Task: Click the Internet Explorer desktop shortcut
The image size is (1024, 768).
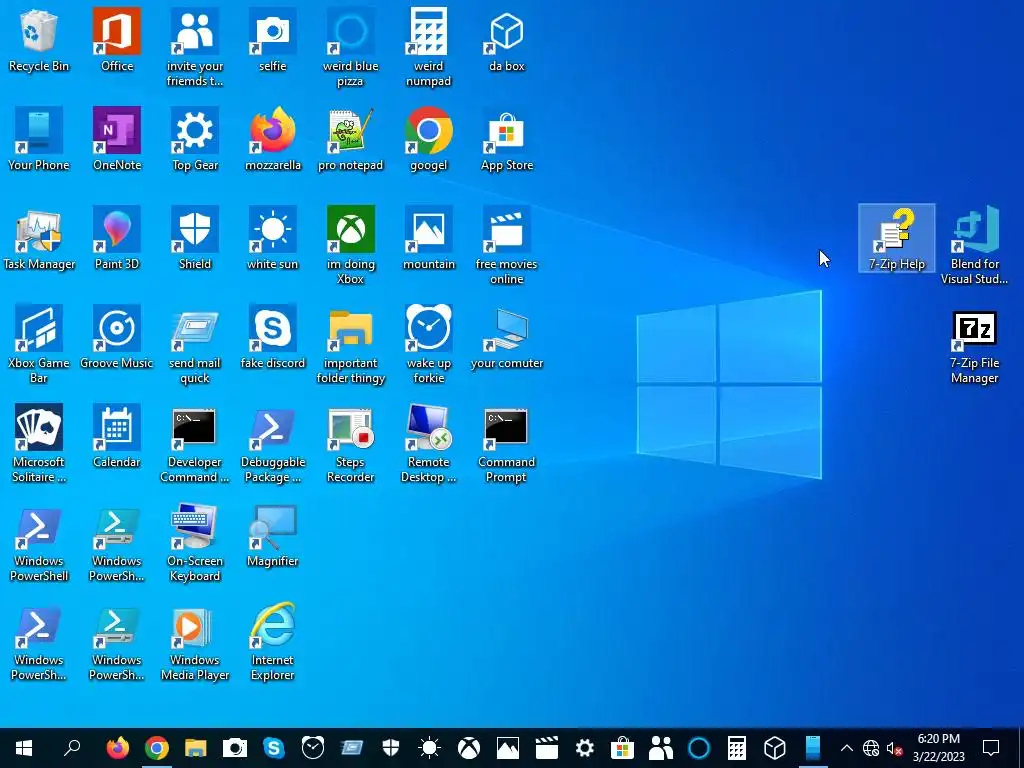Action: pos(272,642)
